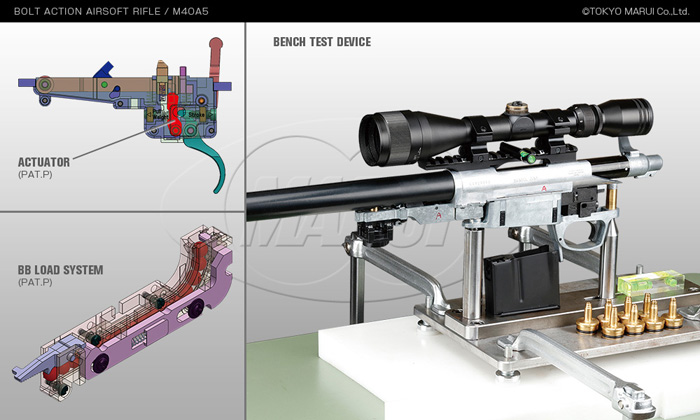
Task: Click the blue safety lever in diagram
Action: tap(104, 70)
